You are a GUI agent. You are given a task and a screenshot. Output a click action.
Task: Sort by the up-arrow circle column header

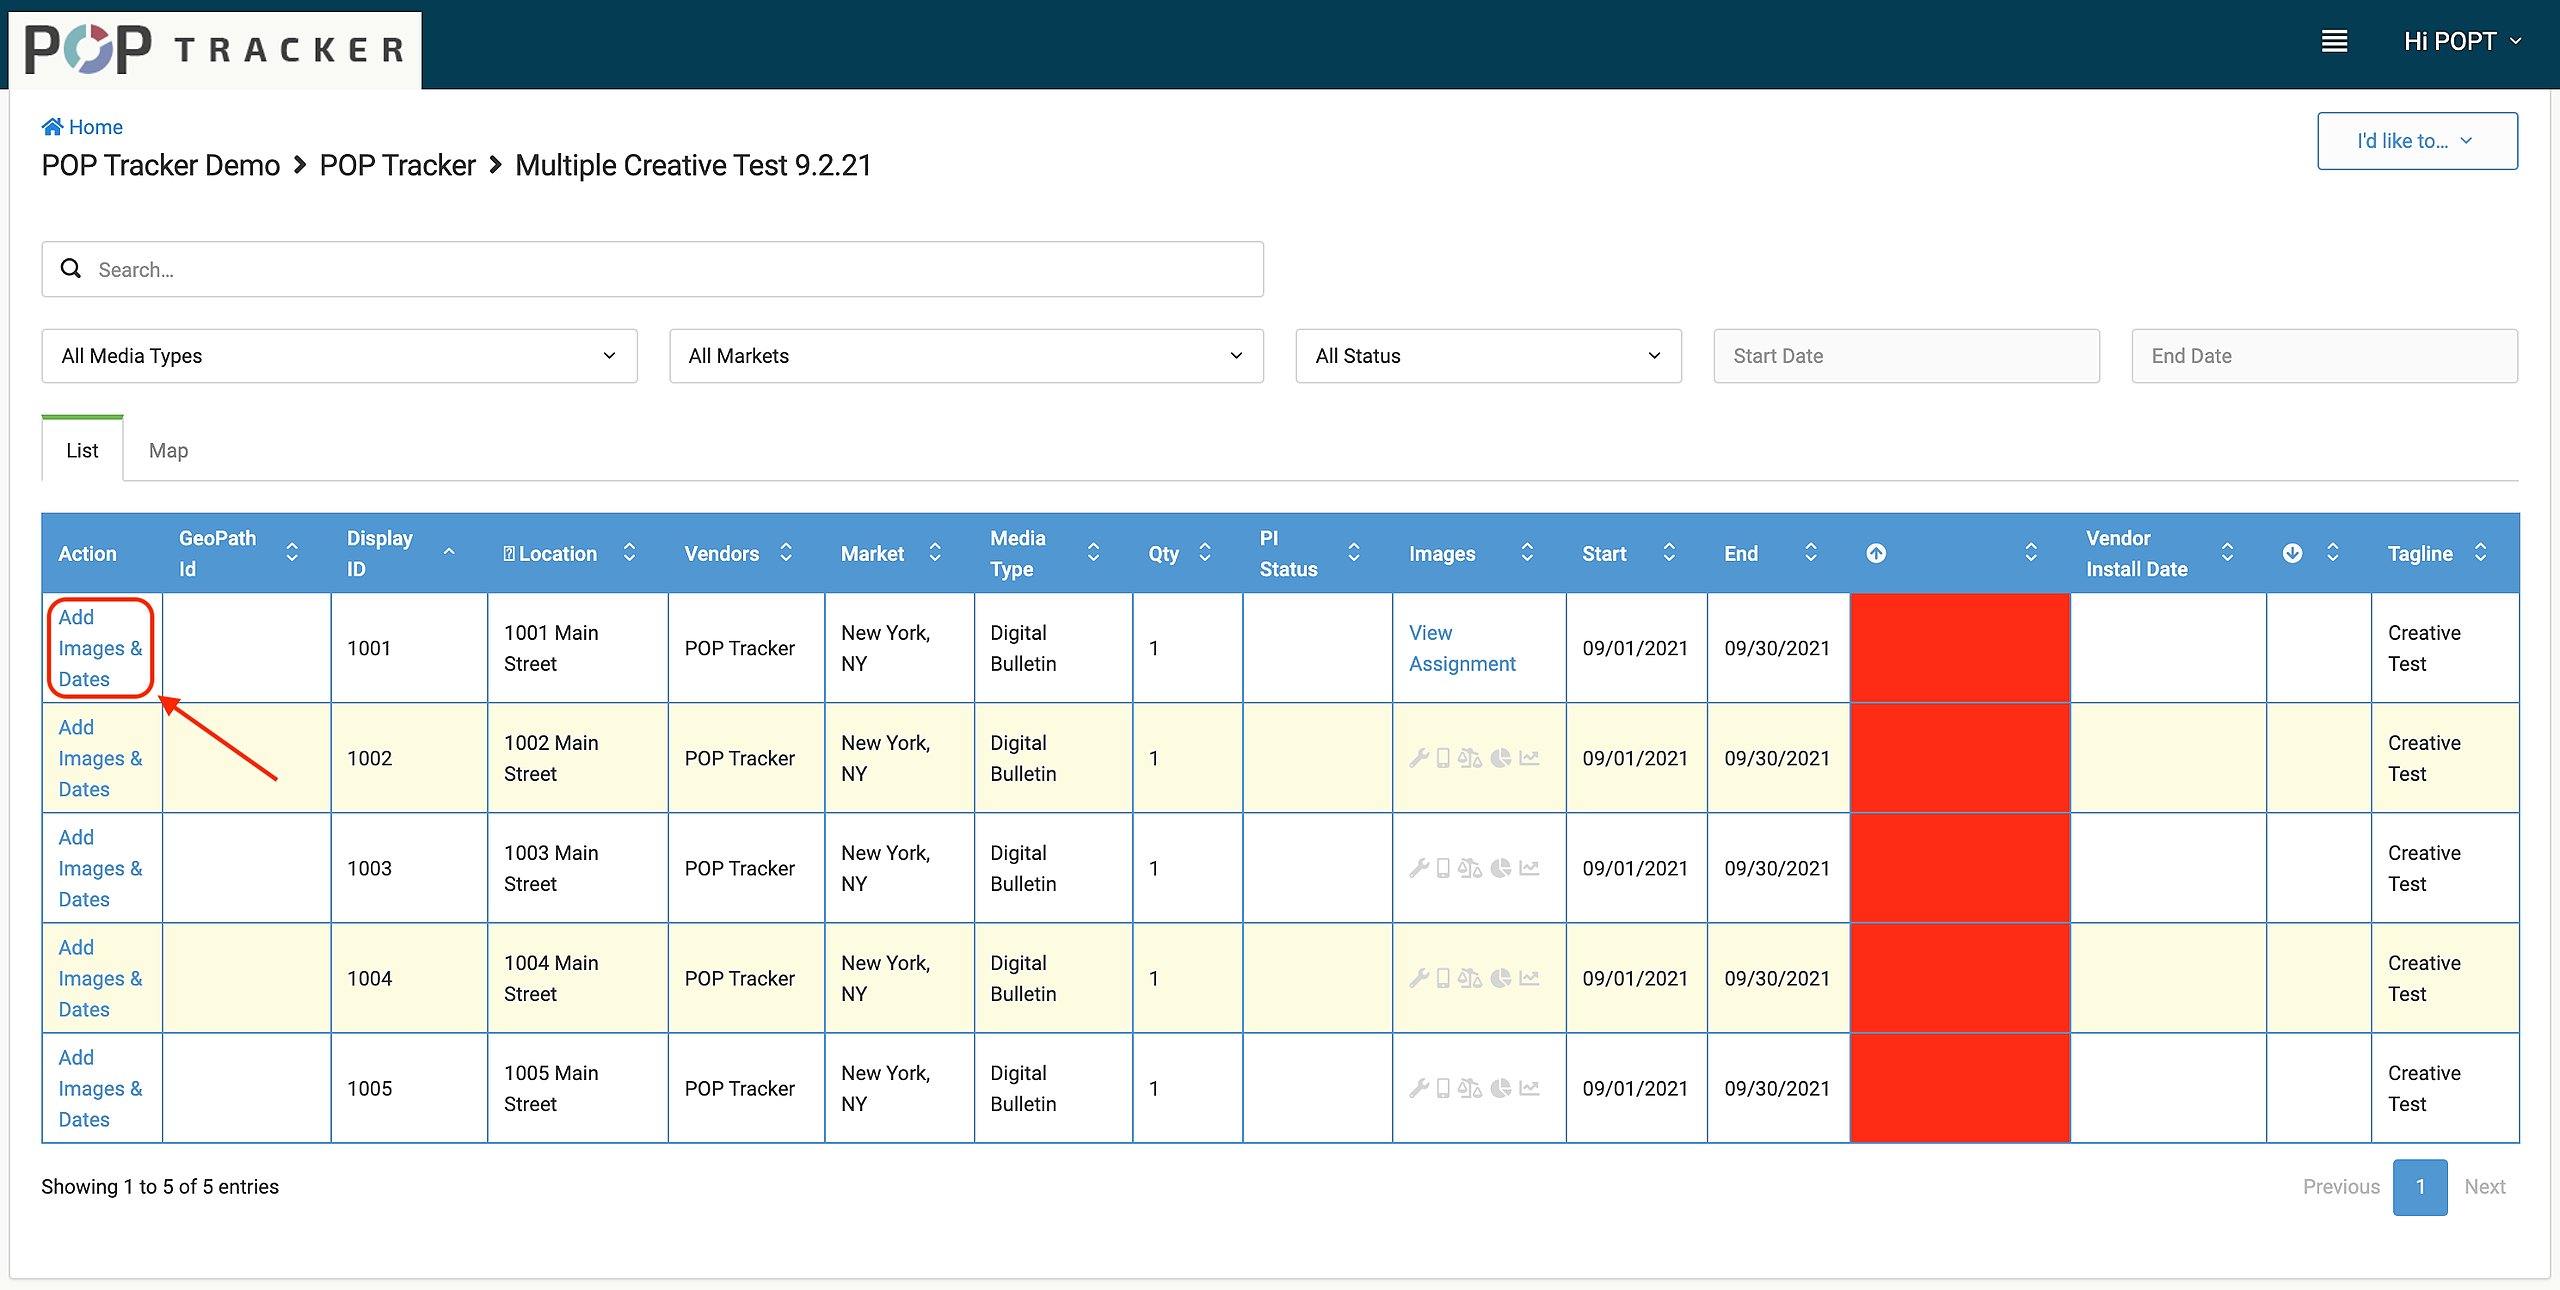(x=1876, y=553)
